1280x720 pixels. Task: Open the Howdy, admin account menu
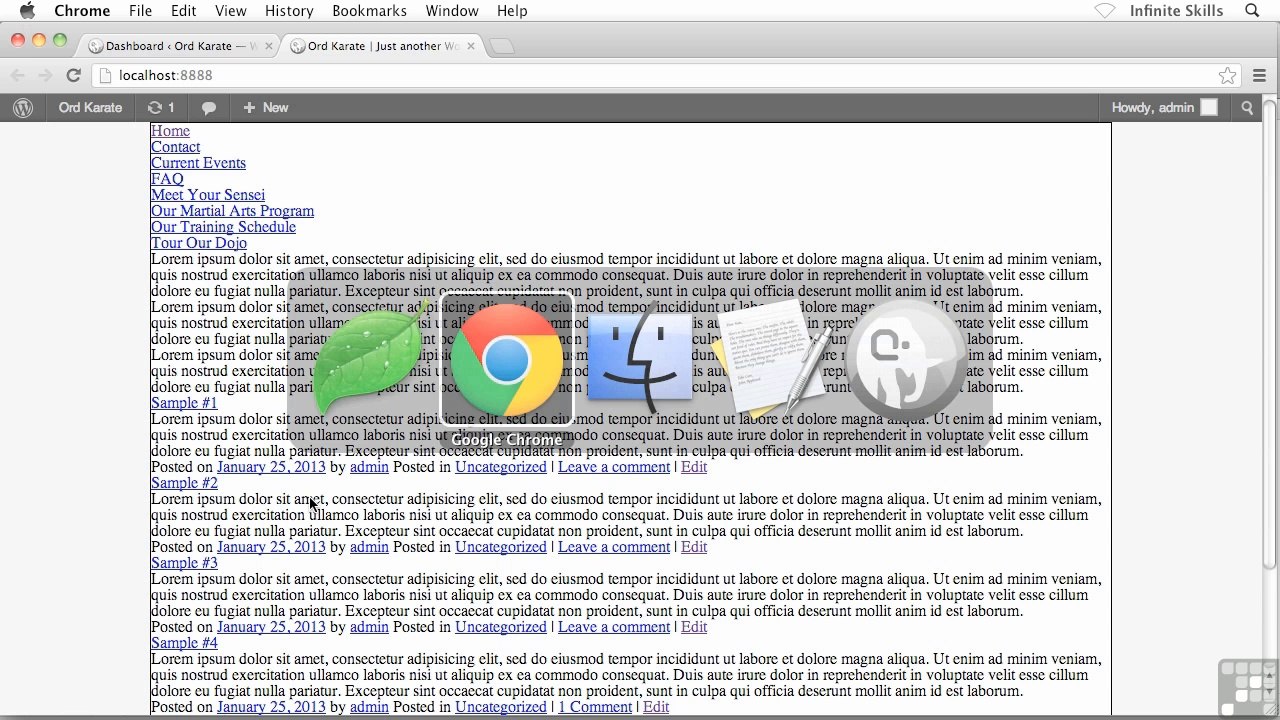(x=1164, y=108)
